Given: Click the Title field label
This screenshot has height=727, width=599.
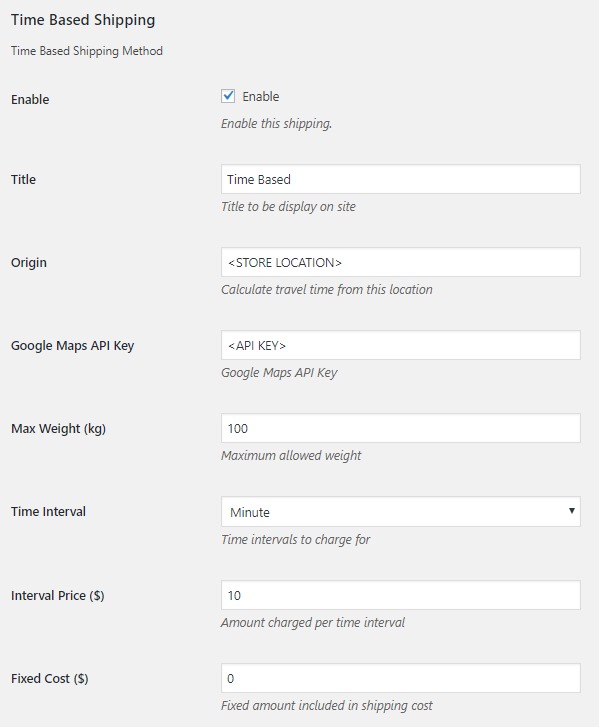Looking at the screenshot, I should pos(23,179).
